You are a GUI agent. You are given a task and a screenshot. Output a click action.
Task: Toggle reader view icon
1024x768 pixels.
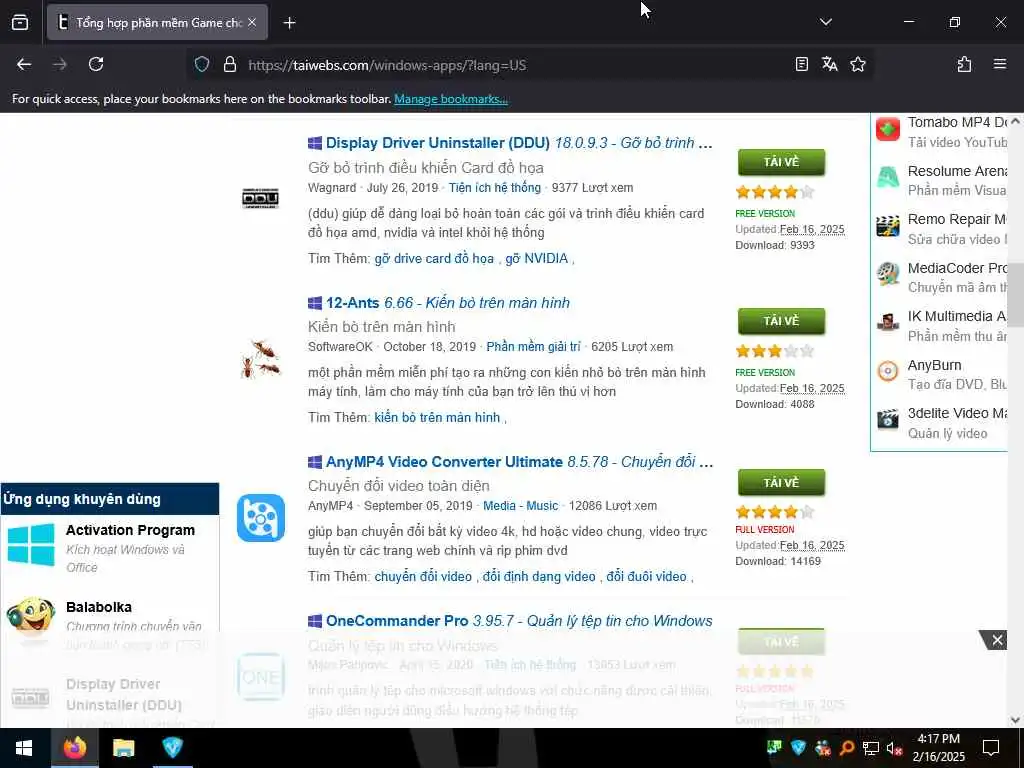click(801, 64)
